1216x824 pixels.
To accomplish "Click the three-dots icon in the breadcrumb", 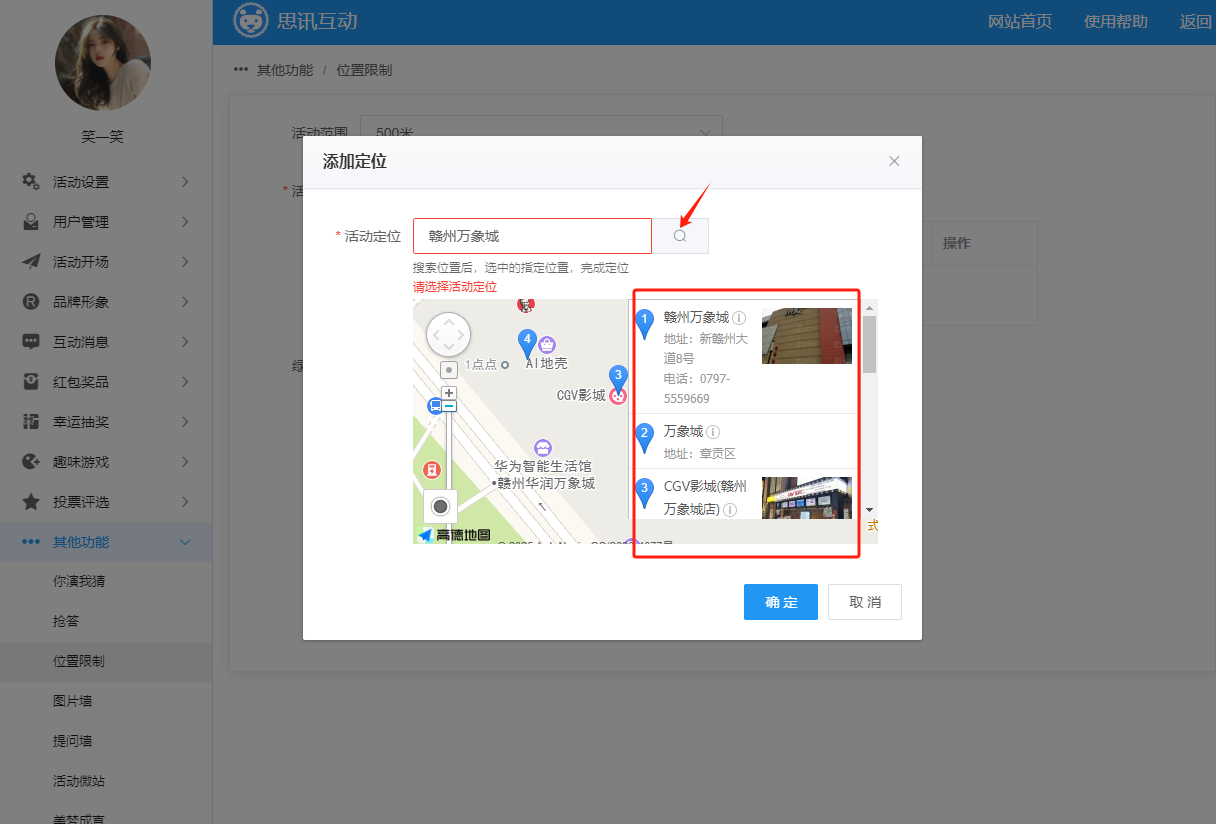I will click(240, 70).
